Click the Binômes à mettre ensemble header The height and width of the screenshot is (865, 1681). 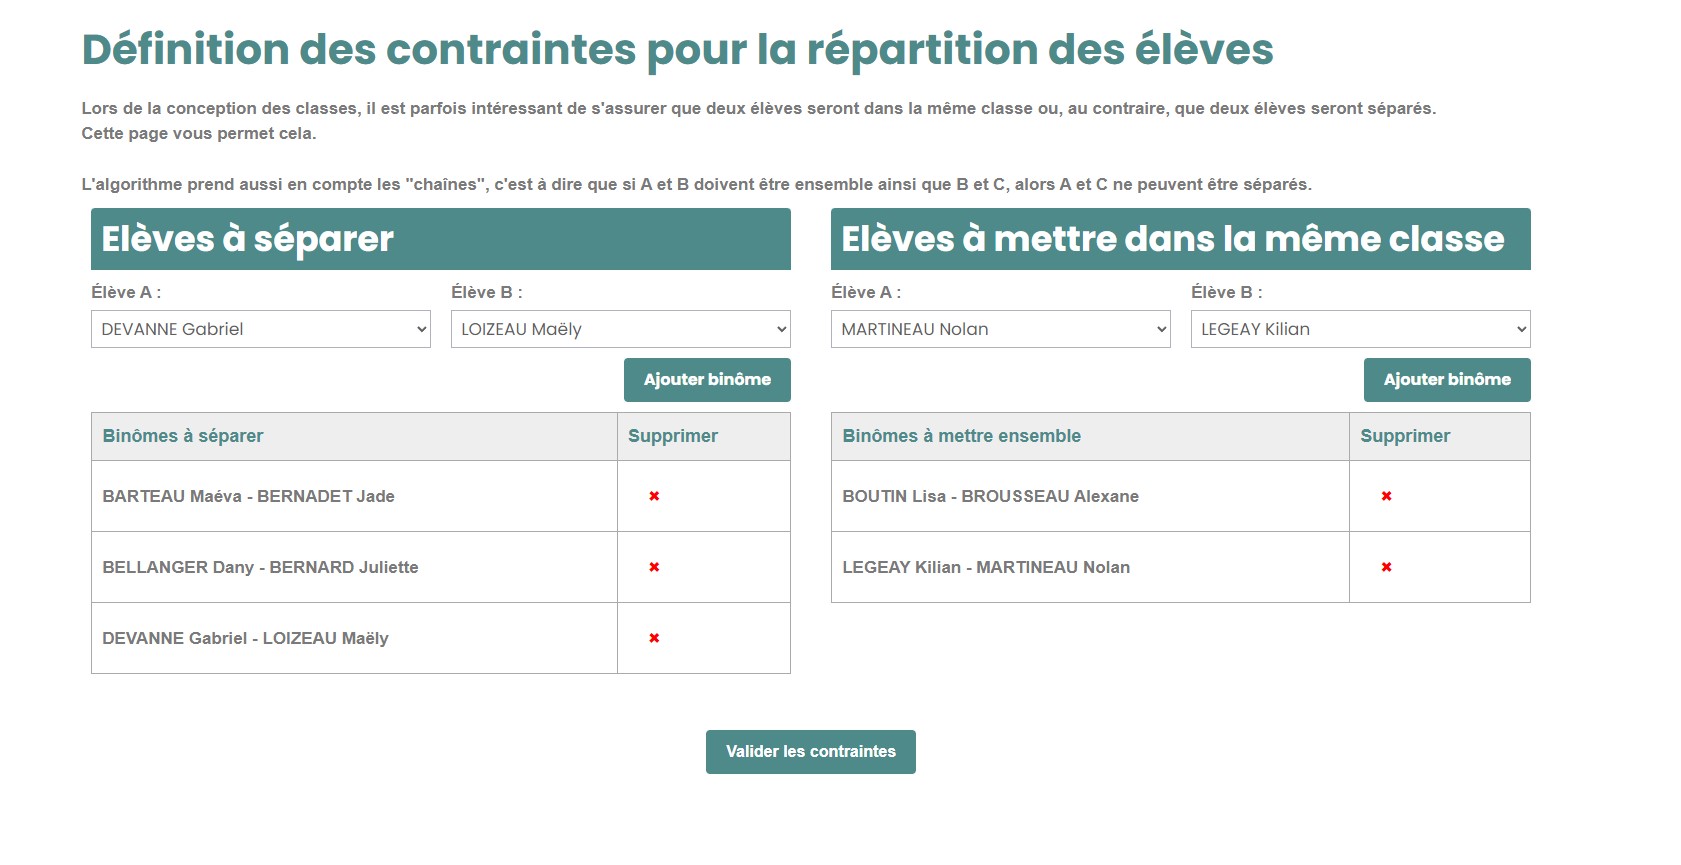[x=961, y=436]
